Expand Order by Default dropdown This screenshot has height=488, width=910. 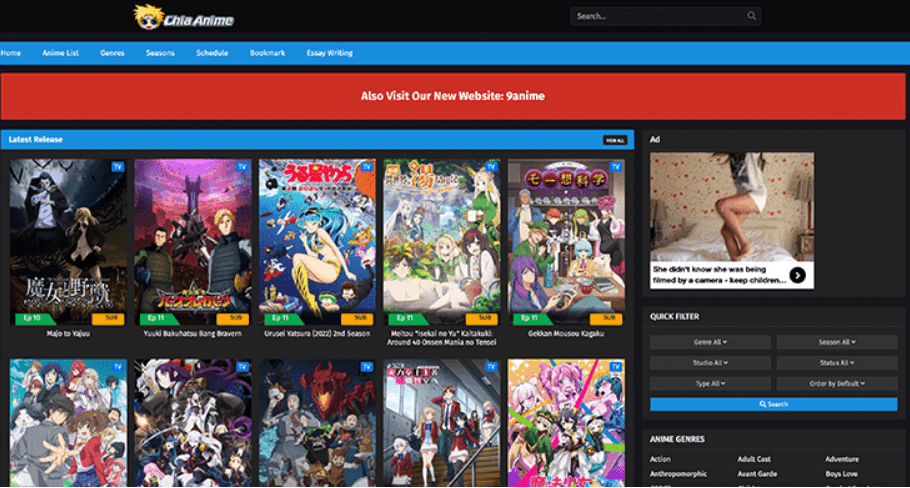pos(837,383)
